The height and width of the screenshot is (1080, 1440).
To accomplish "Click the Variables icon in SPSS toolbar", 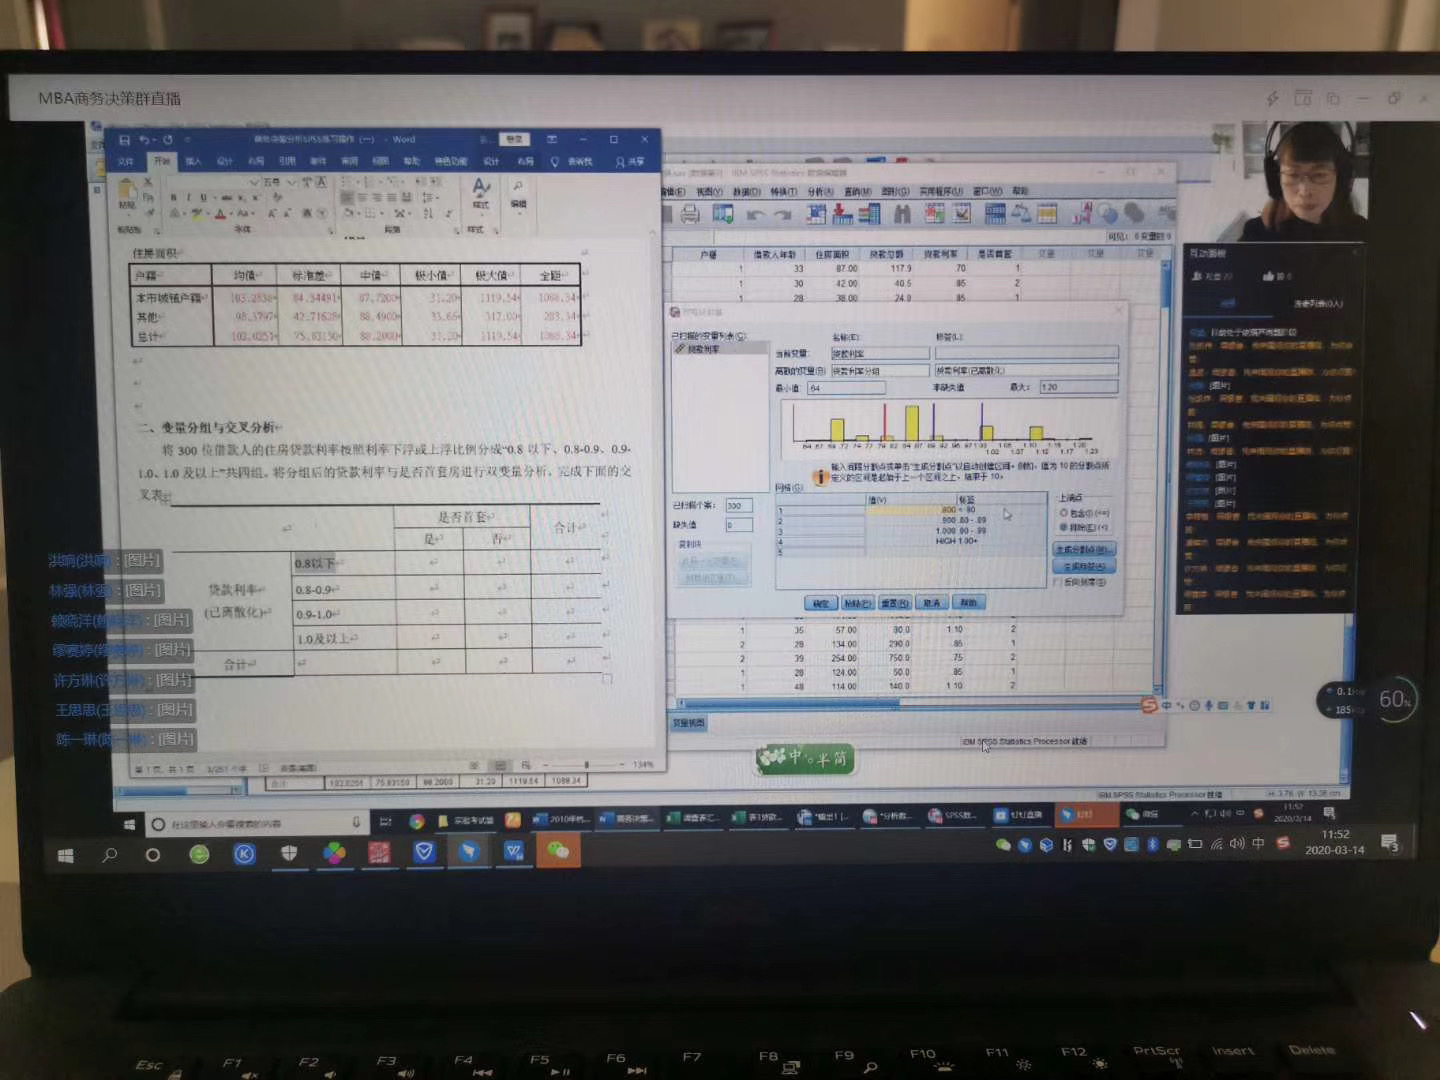I will 869,213.
